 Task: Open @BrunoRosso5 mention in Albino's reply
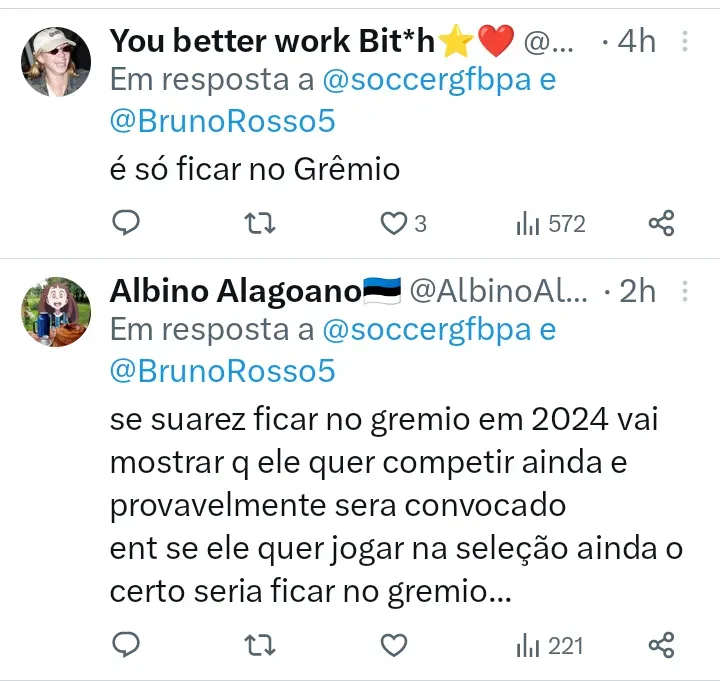pos(222,370)
